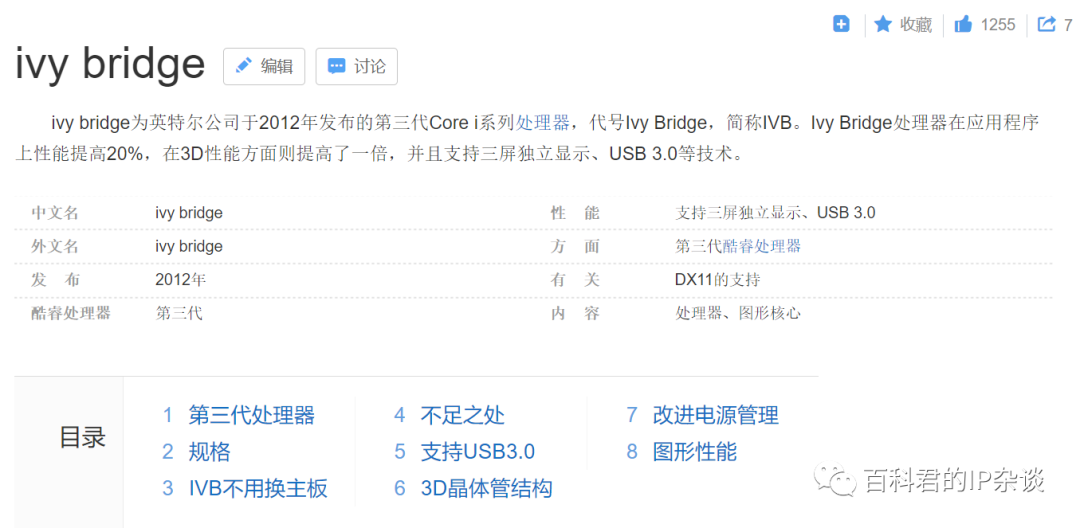The image size is (1080, 528).
Task: Click the ivy bridge page title
Action: tap(110, 64)
